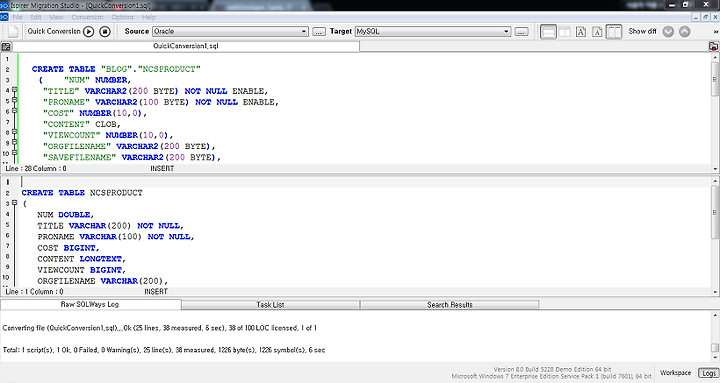Select vertical split layout icon
Viewport: 720px width, 383px height.
click(x=564, y=32)
